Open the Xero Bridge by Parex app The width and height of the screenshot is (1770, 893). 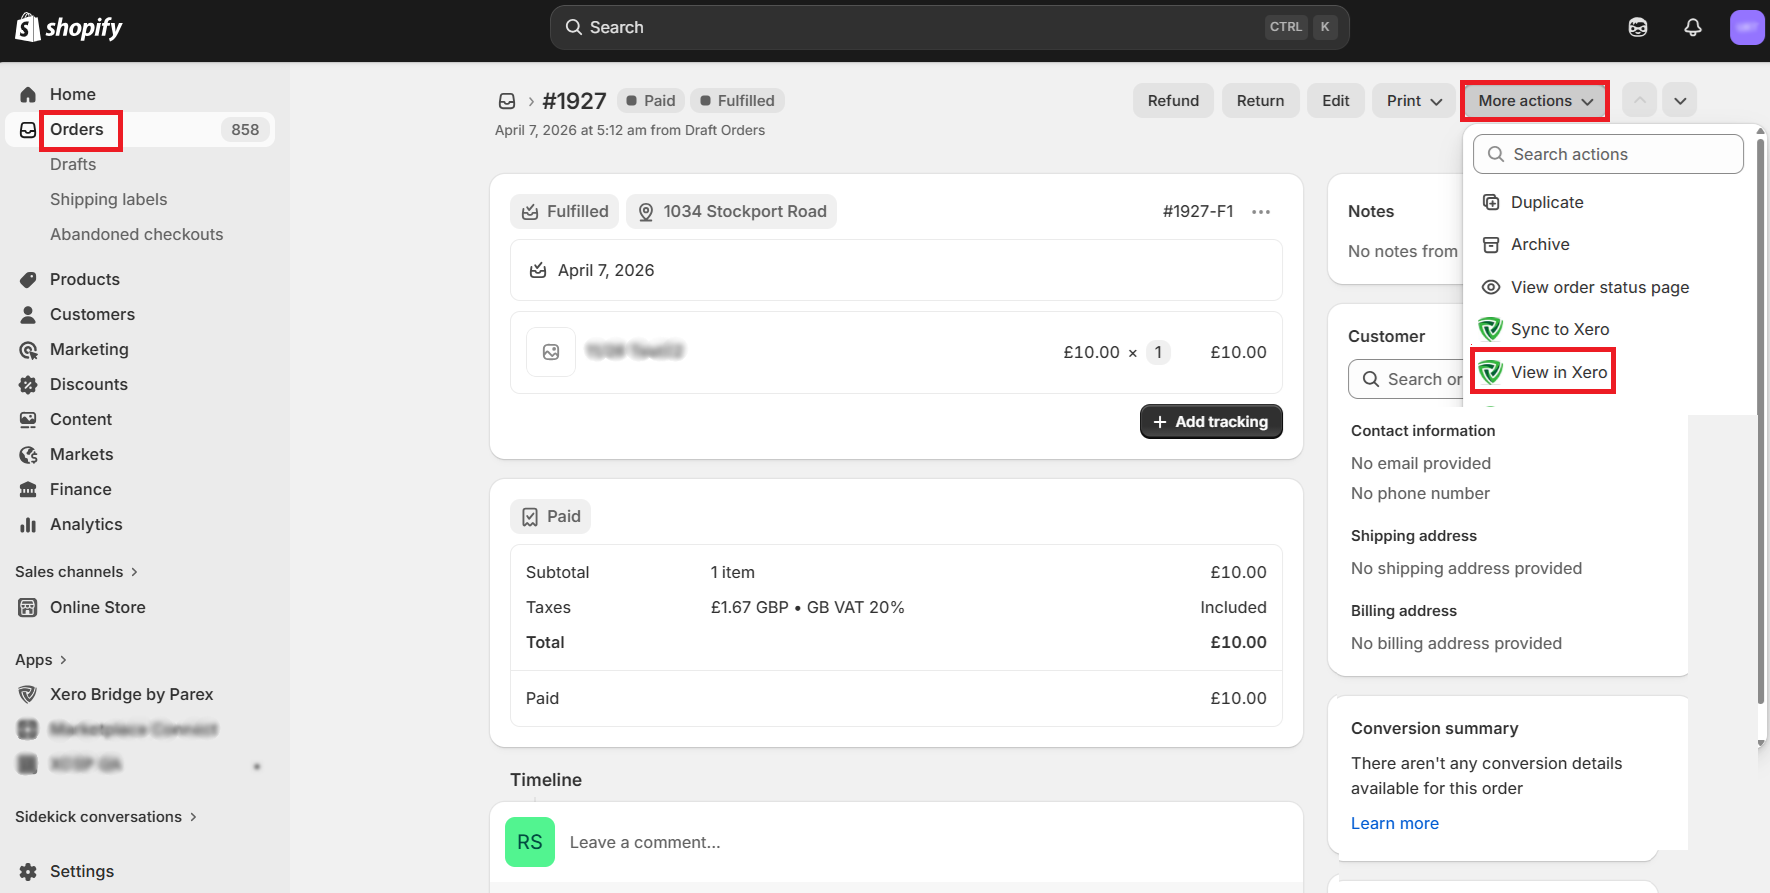coord(131,694)
